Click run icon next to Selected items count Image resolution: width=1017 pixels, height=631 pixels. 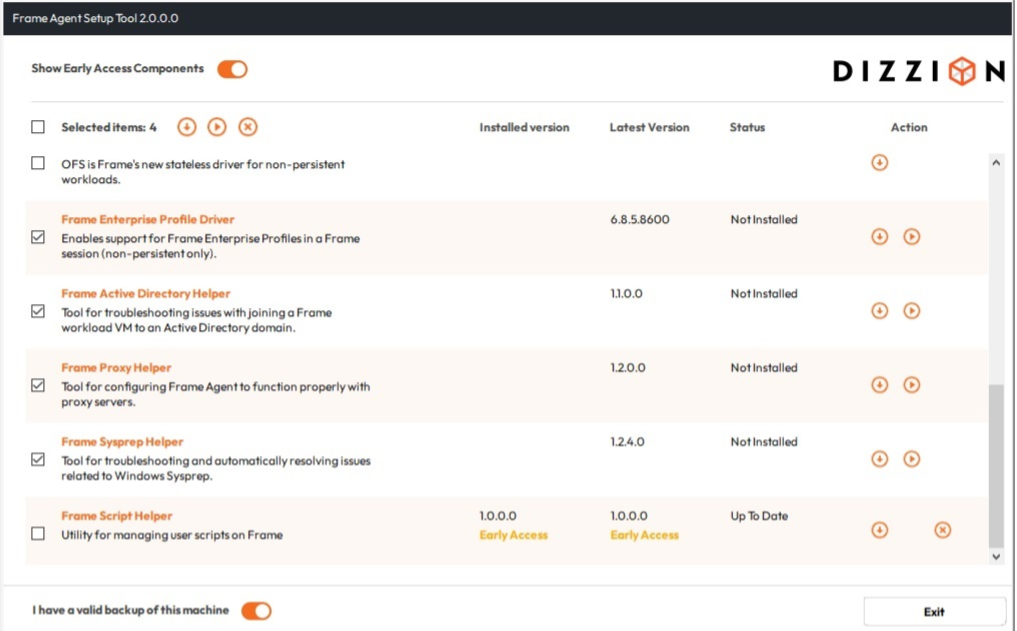(217, 127)
